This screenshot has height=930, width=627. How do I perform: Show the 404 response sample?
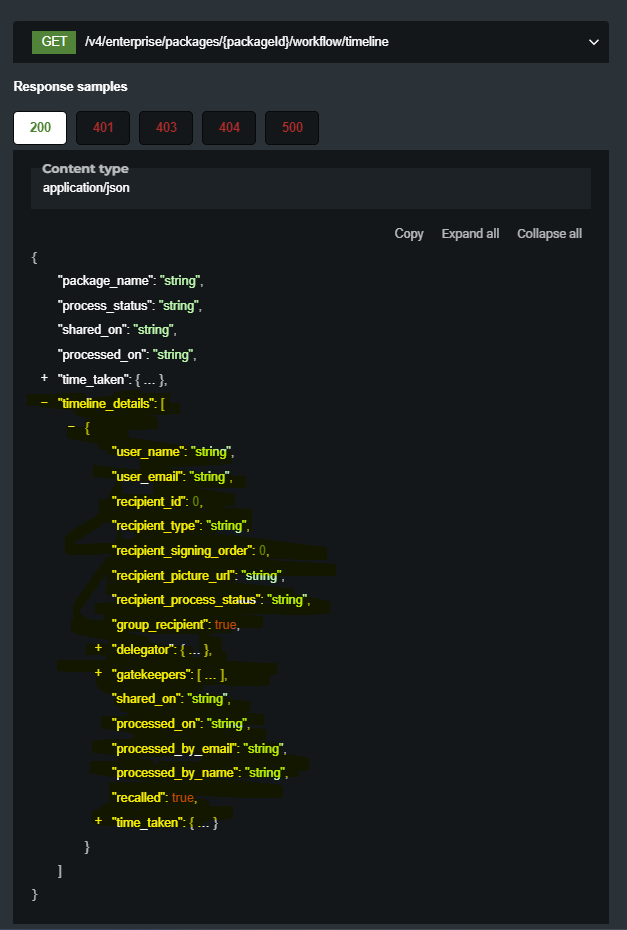click(229, 128)
